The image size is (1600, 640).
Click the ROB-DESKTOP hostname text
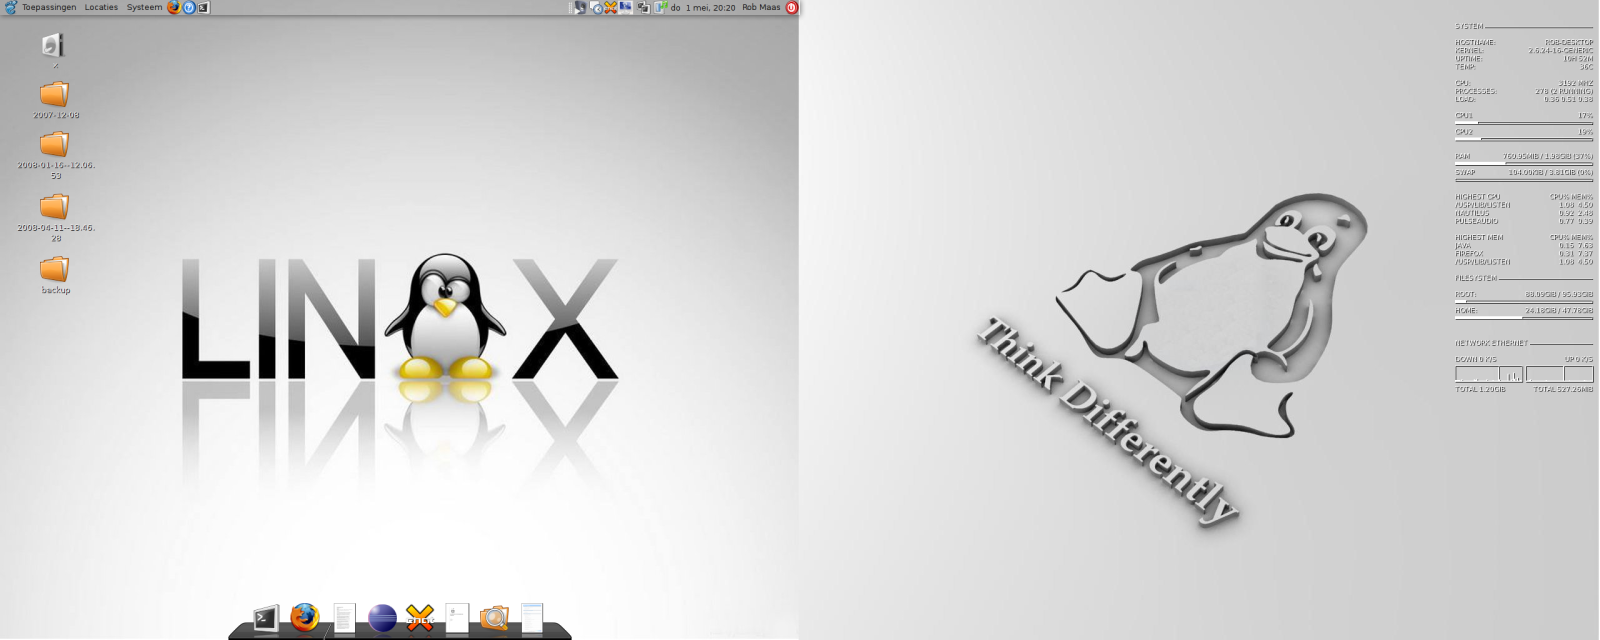tap(1569, 43)
